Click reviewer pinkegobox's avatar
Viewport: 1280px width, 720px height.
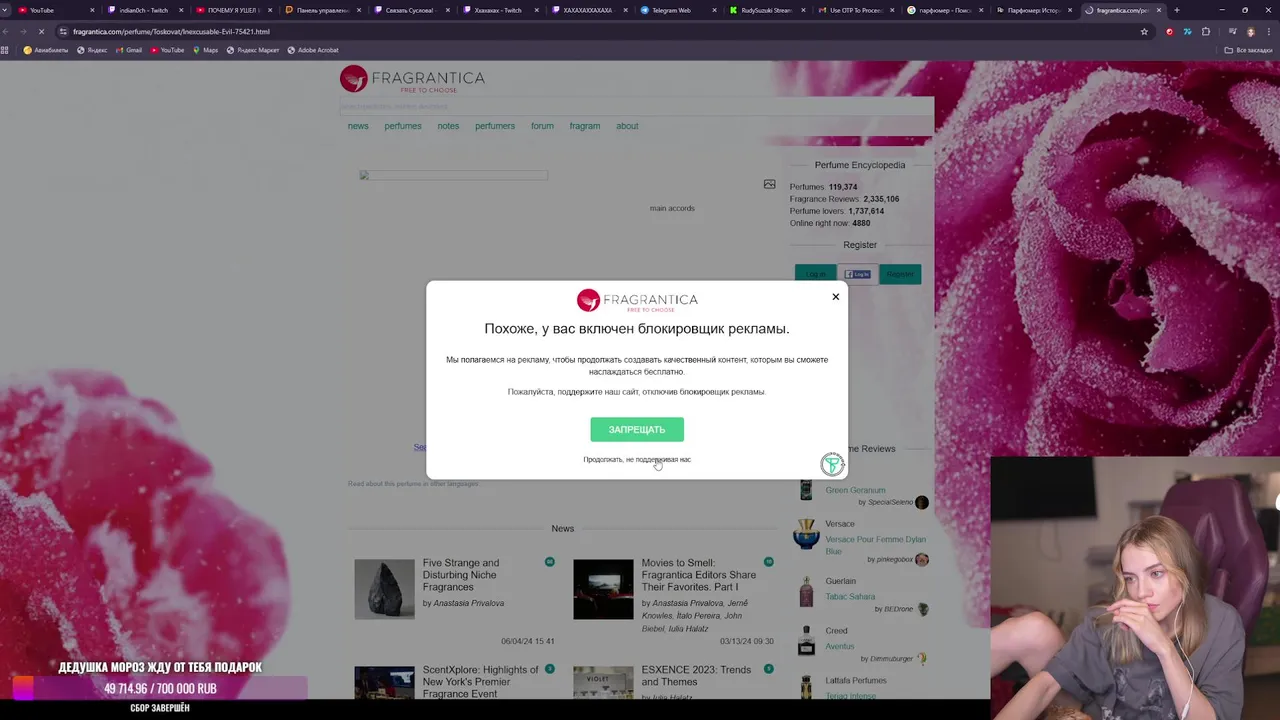pos(922,559)
